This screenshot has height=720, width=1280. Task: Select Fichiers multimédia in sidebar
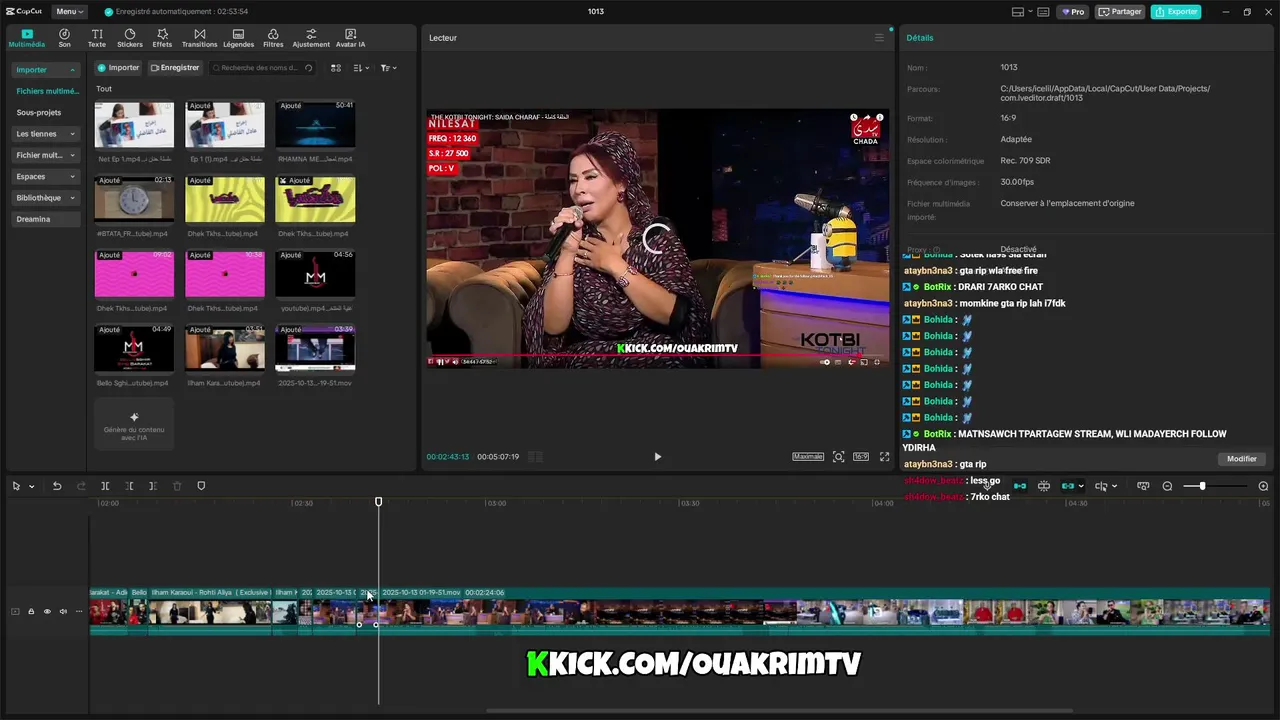coord(46,91)
